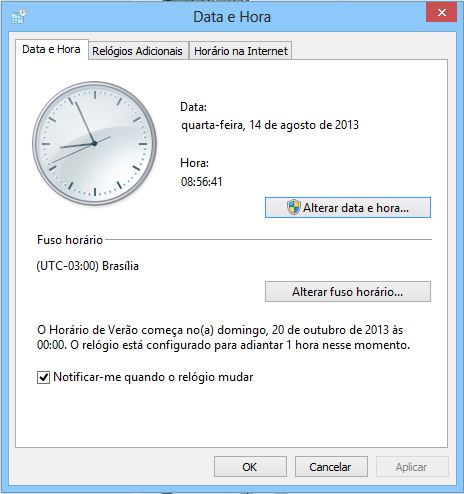Switch to the Relógios Adicionais tab
The width and height of the screenshot is (464, 494).
tap(137, 51)
